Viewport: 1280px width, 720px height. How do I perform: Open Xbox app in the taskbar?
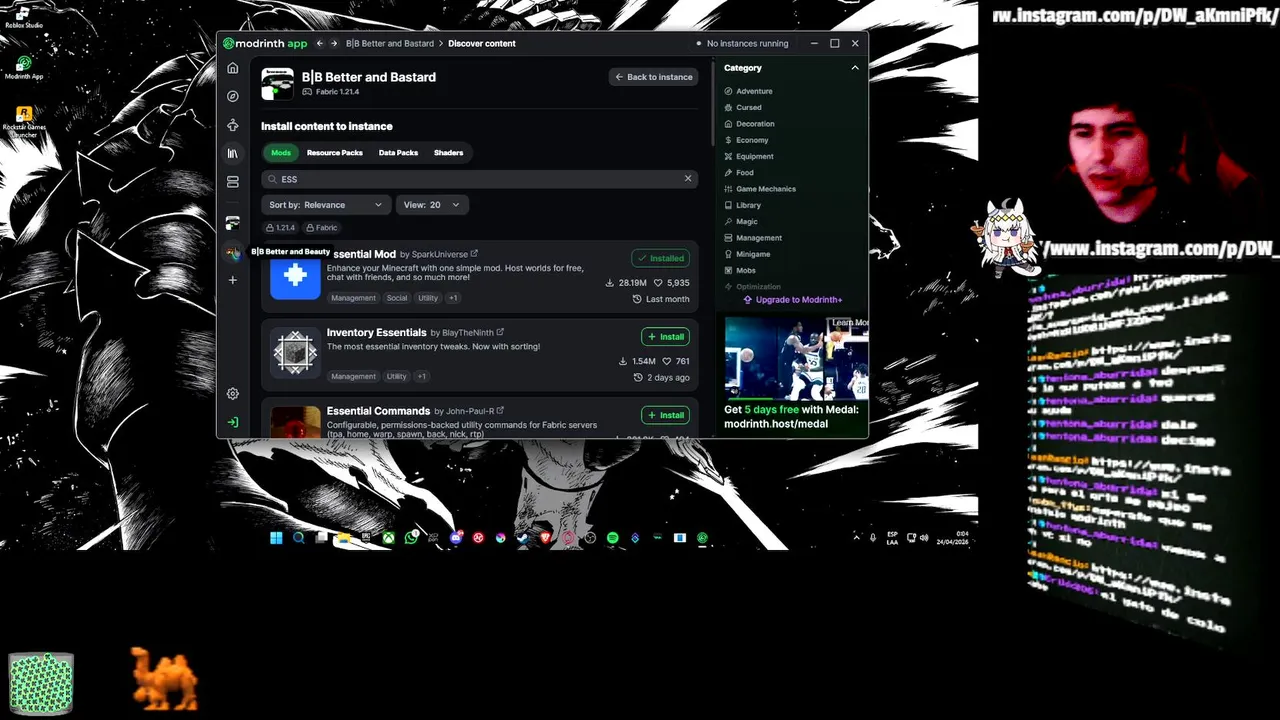coord(389,538)
